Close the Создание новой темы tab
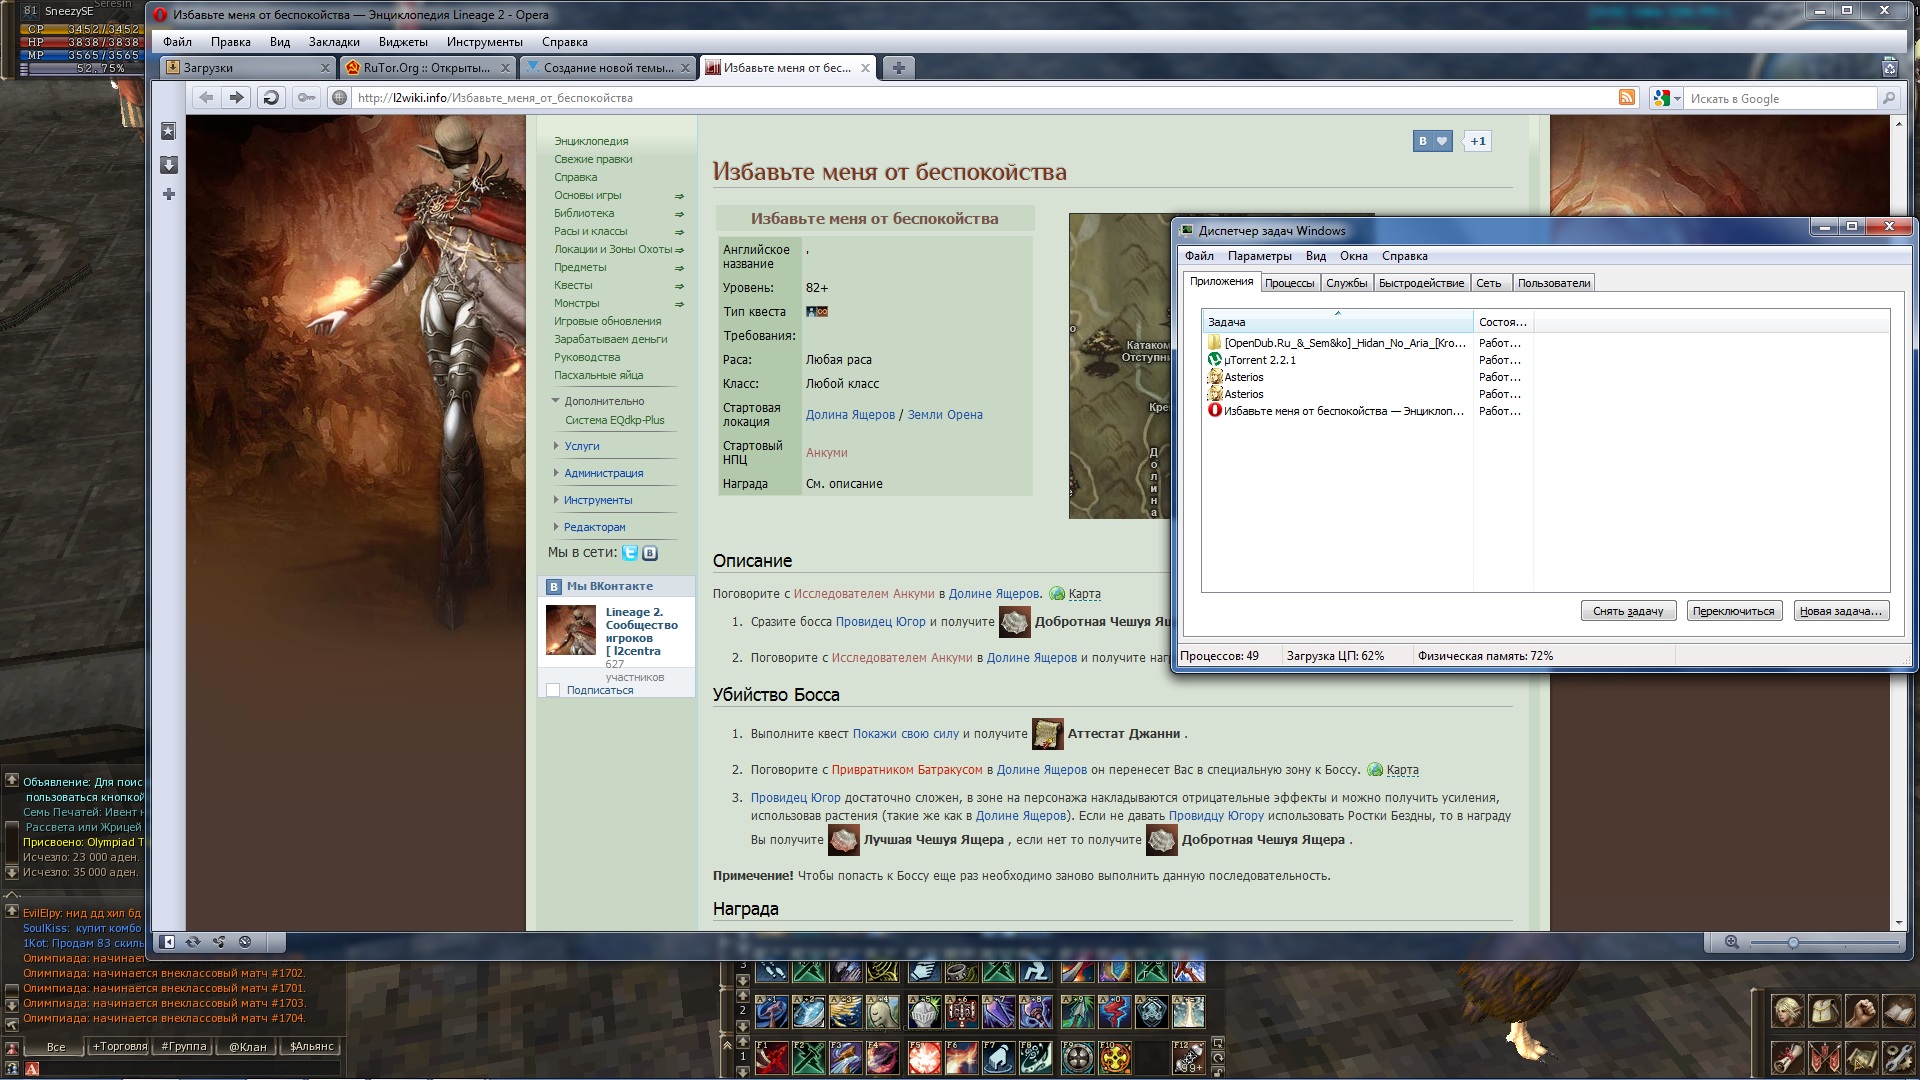Viewport: 1920px width, 1080px height. pos(685,68)
